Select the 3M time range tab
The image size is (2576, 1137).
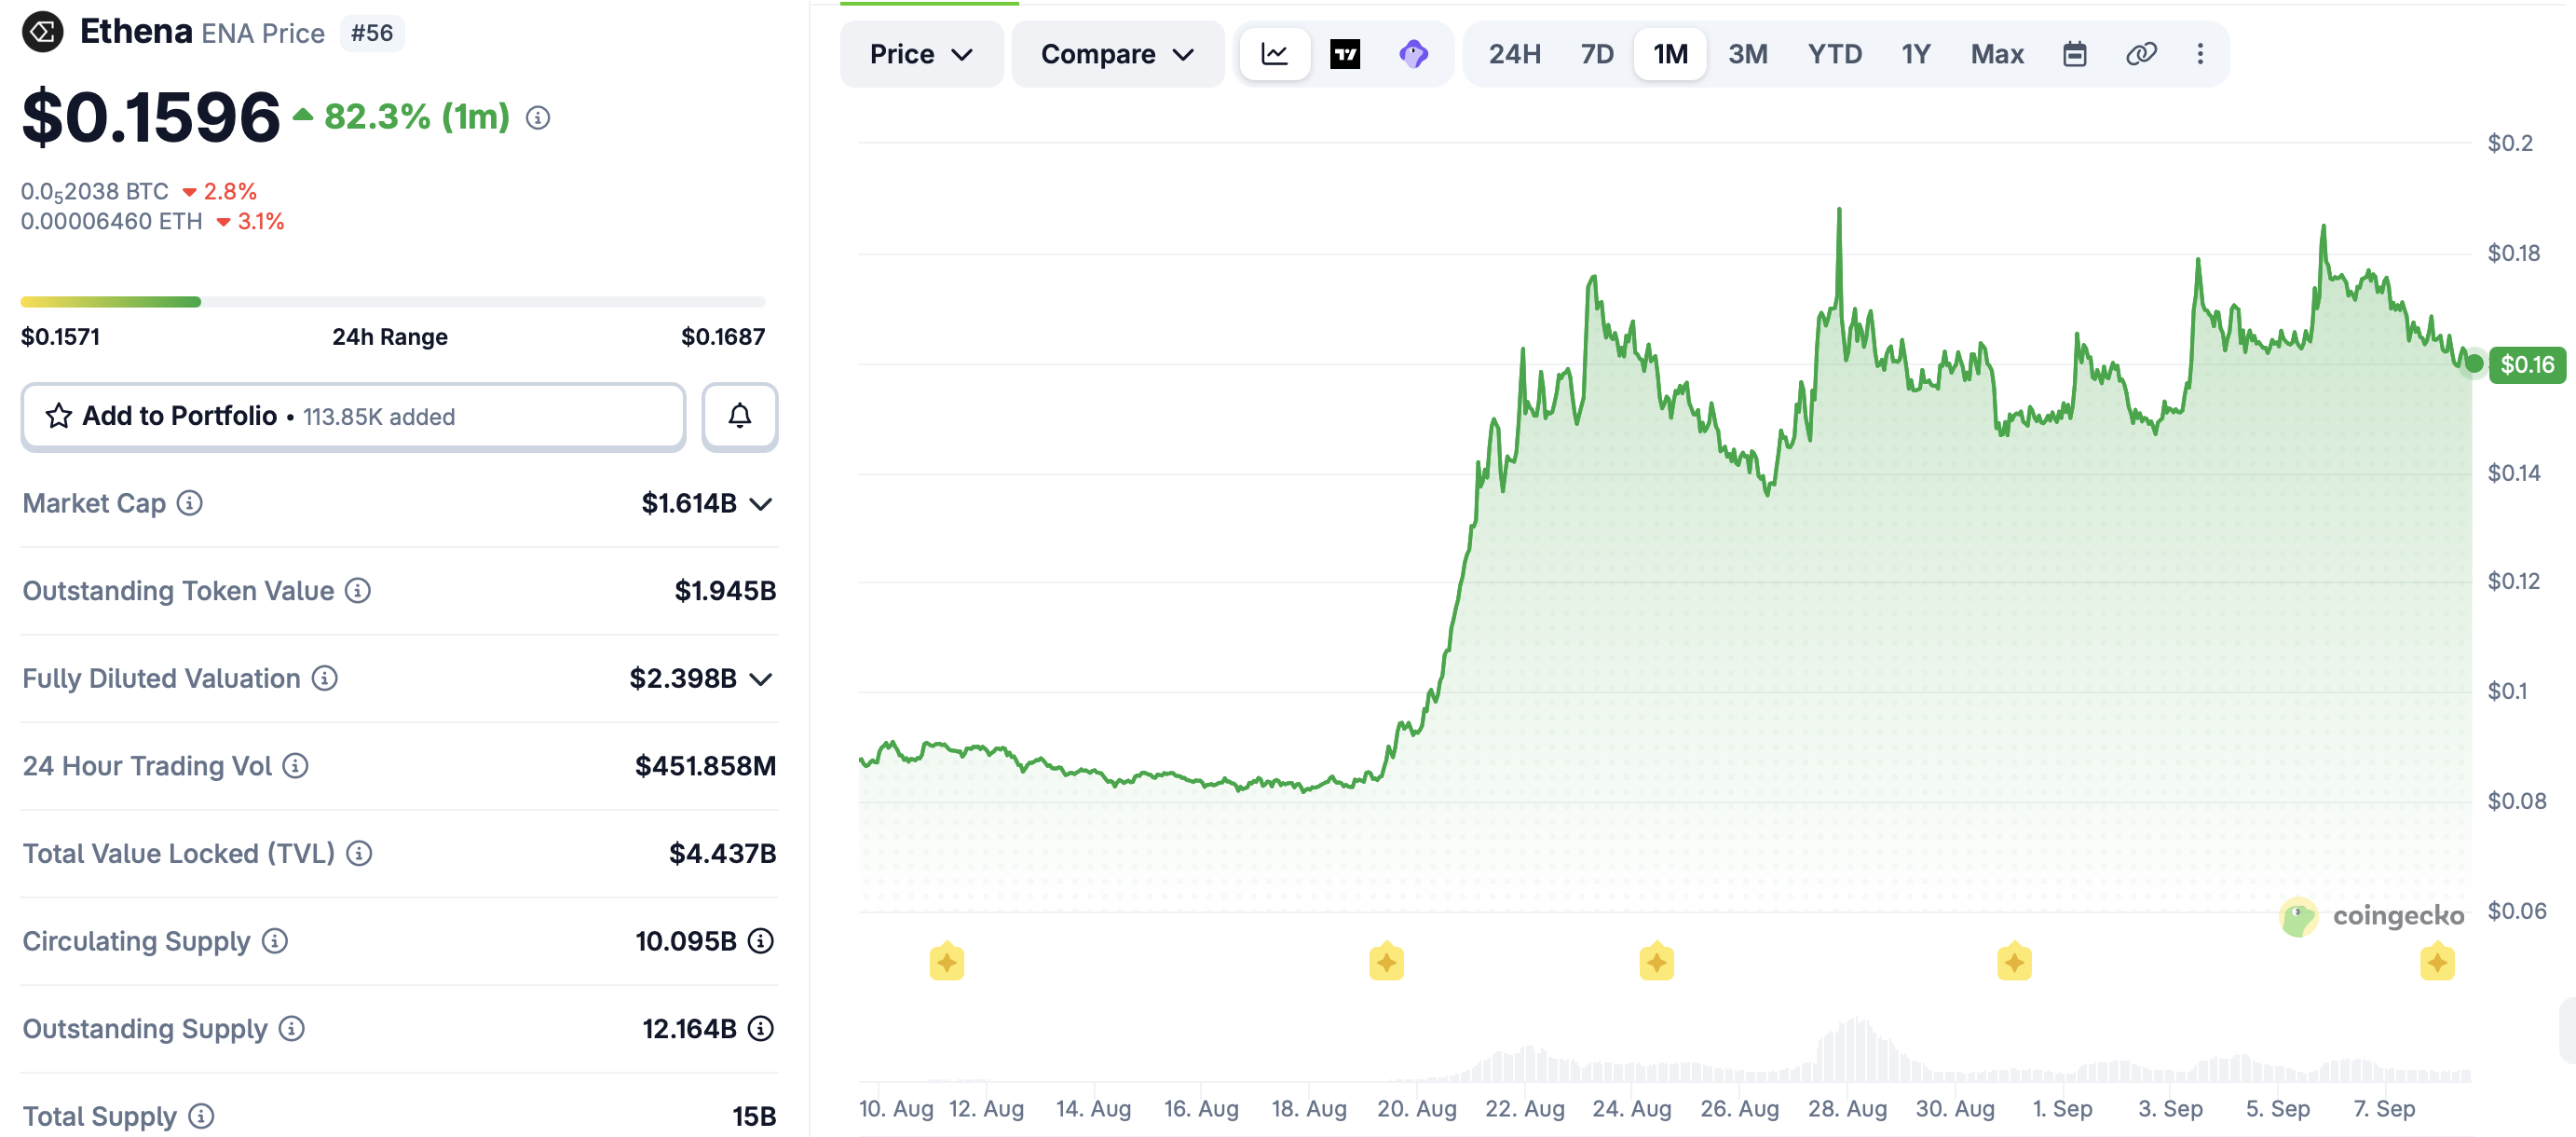[1748, 54]
